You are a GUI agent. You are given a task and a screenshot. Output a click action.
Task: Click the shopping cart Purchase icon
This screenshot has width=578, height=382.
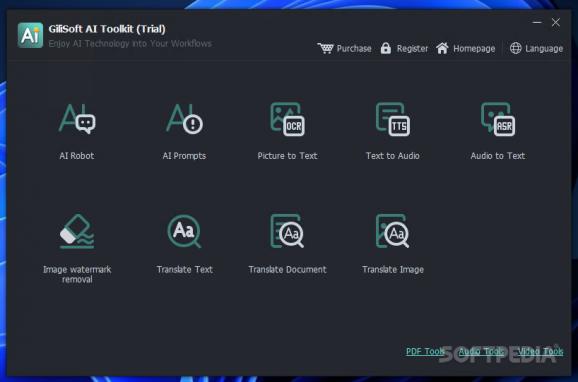tap(325, 48)
